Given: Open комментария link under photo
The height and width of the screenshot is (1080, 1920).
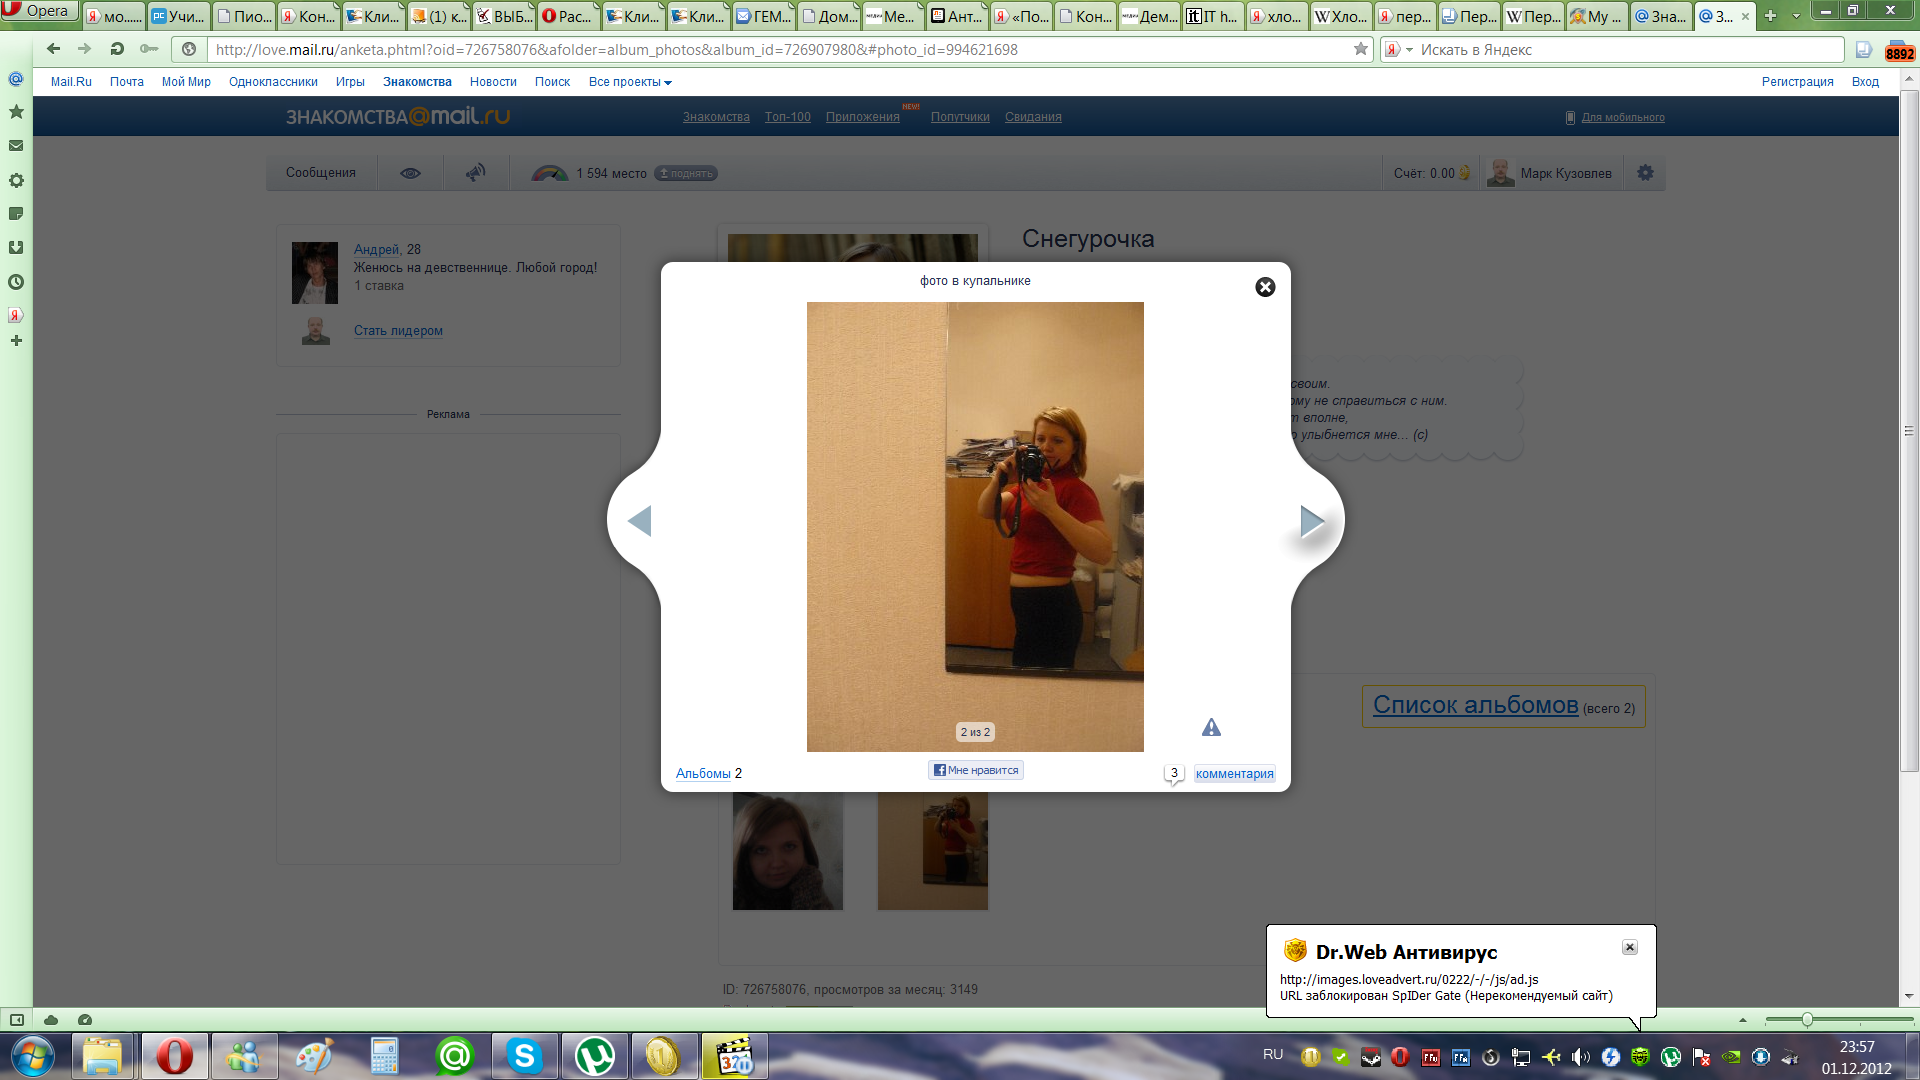Looking at the screenshot, I should [x=1234, y=774].
